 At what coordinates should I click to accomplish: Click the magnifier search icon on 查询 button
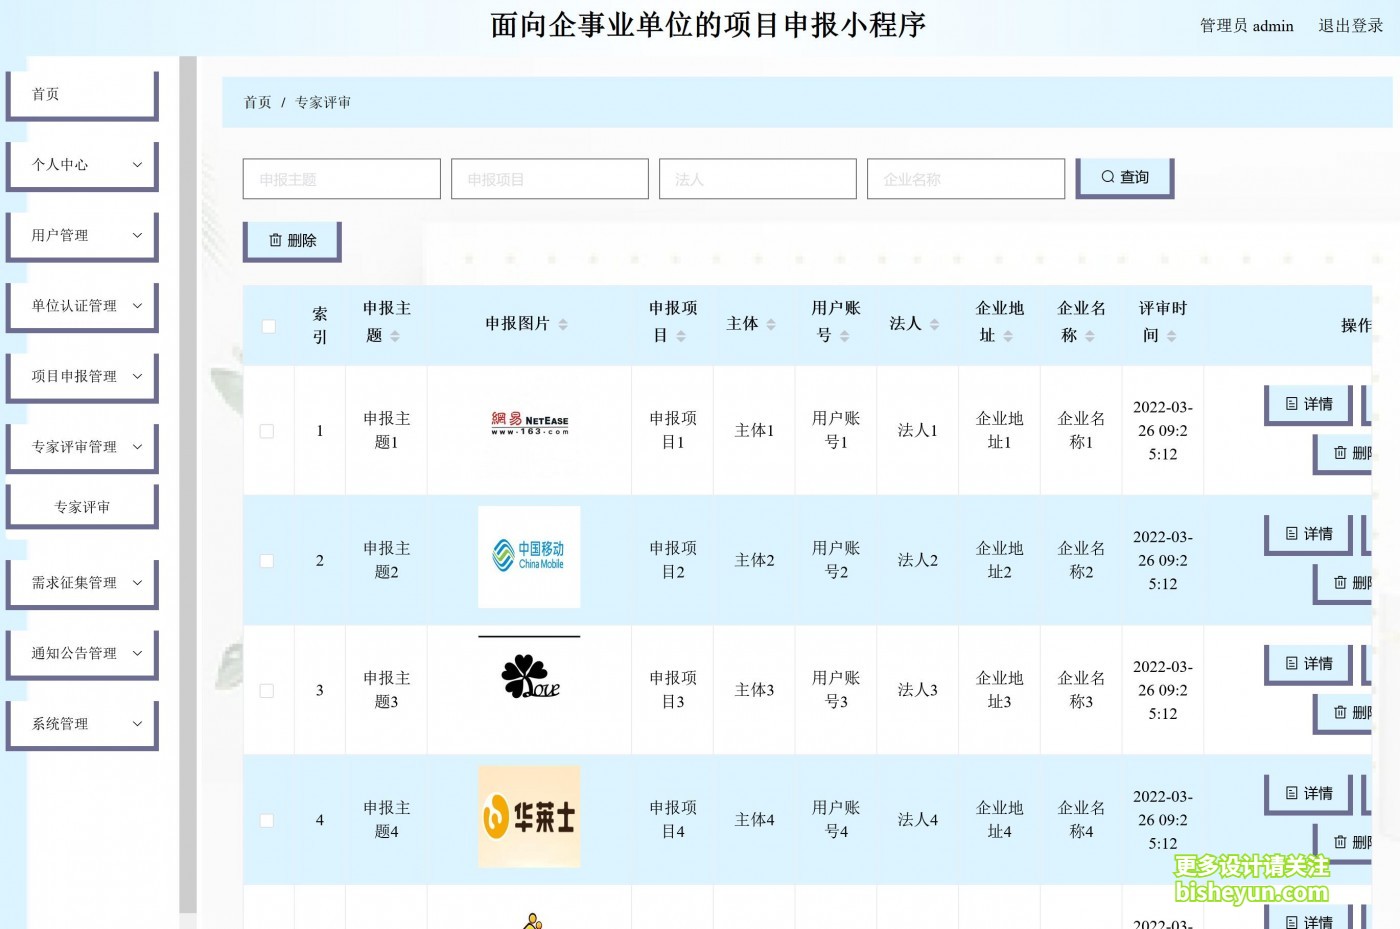1106,177
